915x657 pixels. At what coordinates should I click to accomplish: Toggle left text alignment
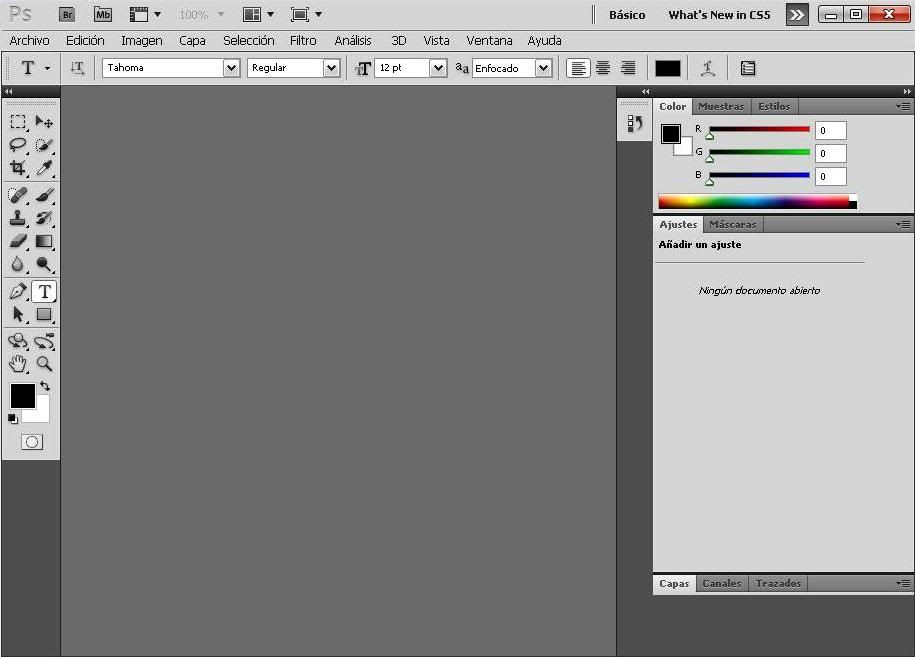point(578,68)
